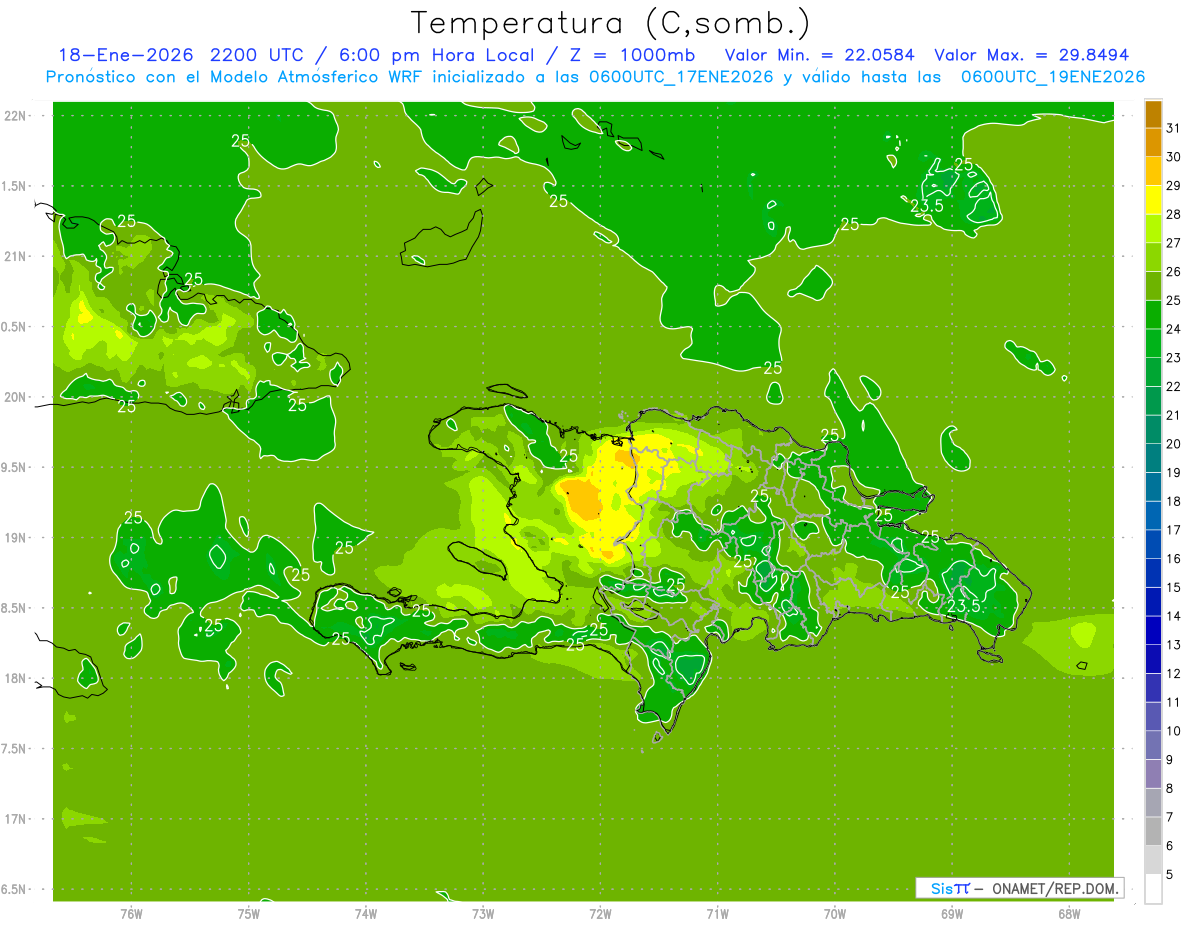This screenshot has width=1200, height=927.
Task: Click the "70W" longitude axis label
Action: (x=835, y=913)
